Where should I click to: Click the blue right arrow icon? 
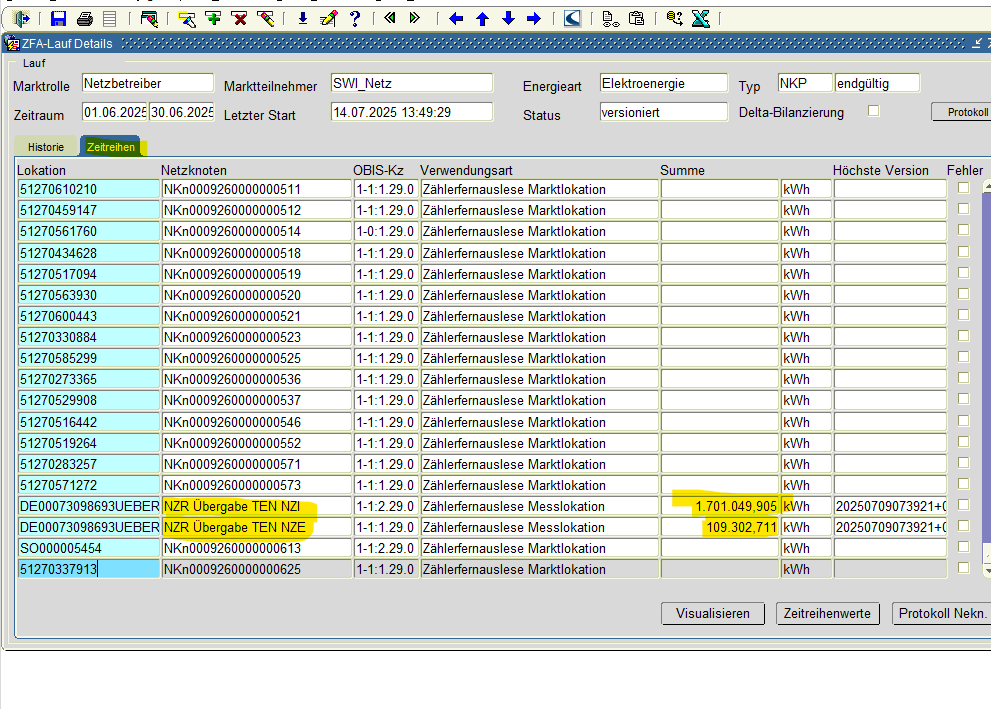pyautogui.click(x=533, y=18)
